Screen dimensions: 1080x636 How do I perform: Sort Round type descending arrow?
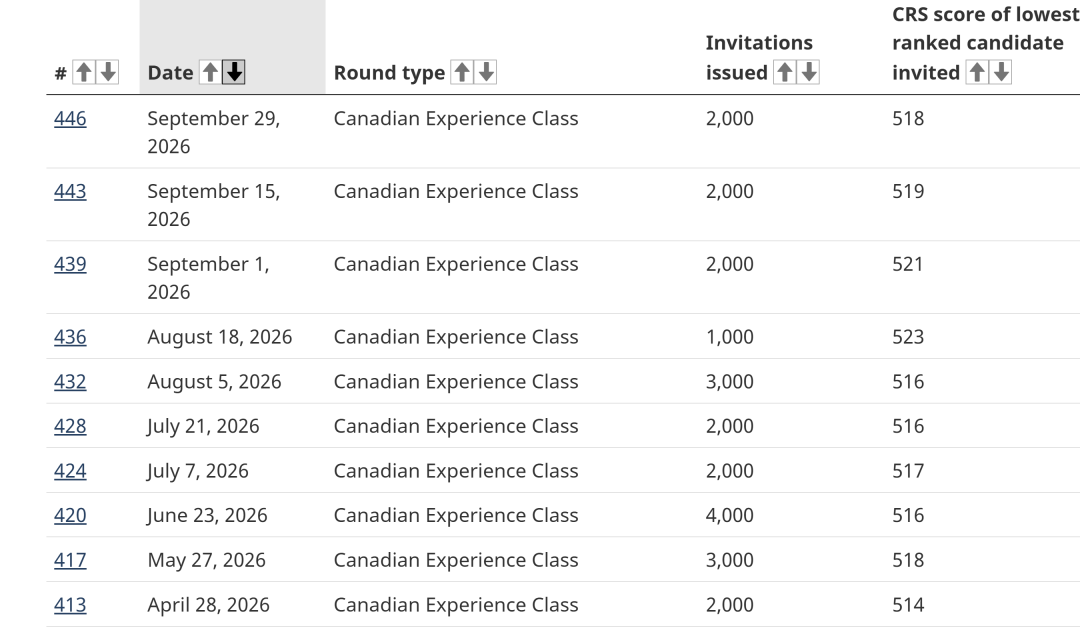click(x=486, y=72)
